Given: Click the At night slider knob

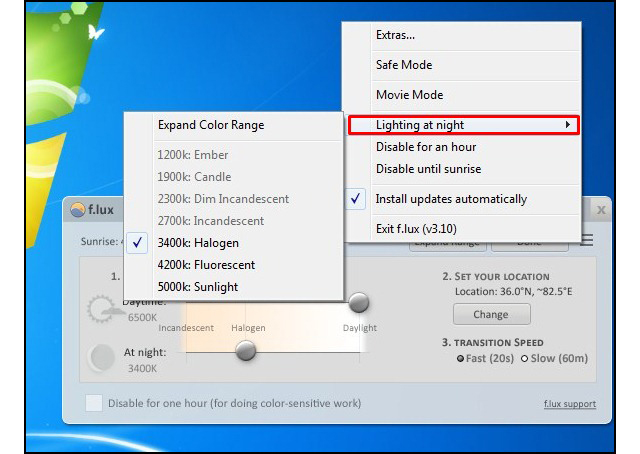Looking at the screenshot, I should (246, 351).
